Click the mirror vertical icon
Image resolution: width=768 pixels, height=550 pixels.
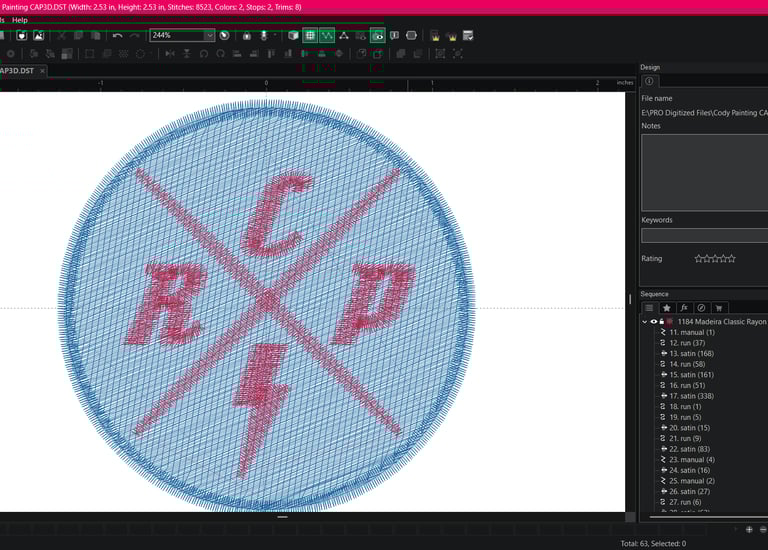187,54
